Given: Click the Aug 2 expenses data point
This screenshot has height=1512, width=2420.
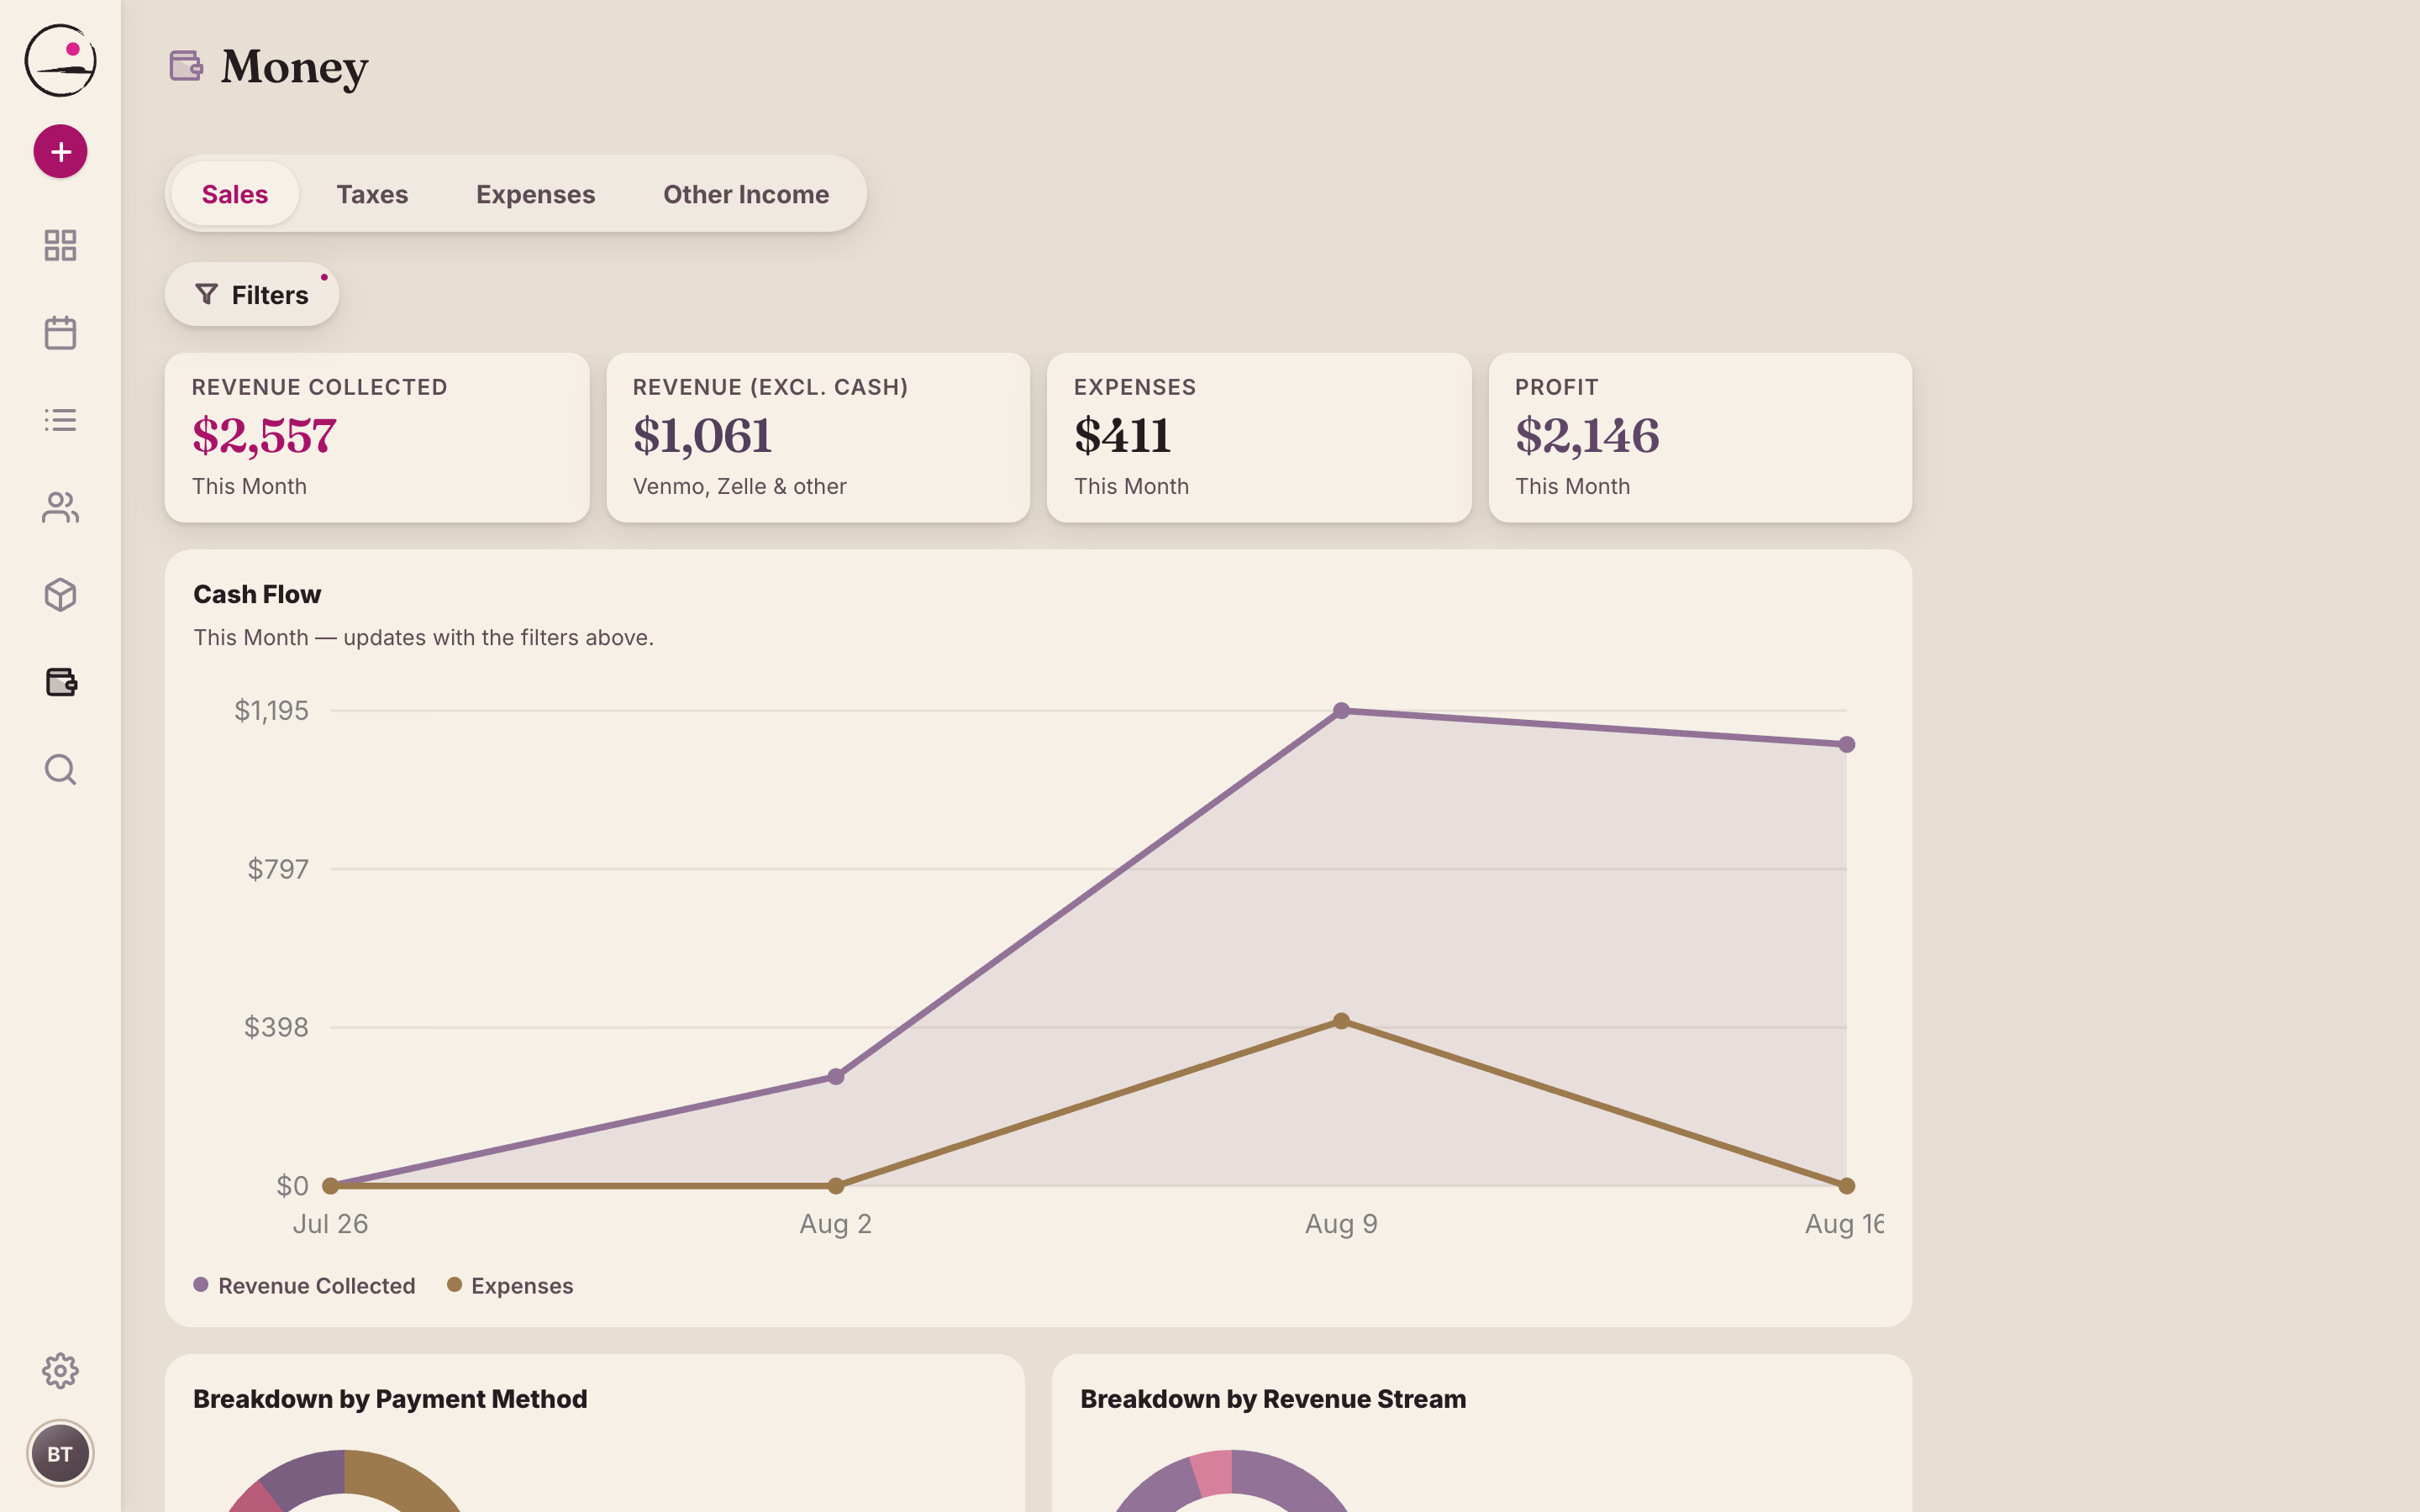Looking at the screenshot, I should pos(836,1186).
